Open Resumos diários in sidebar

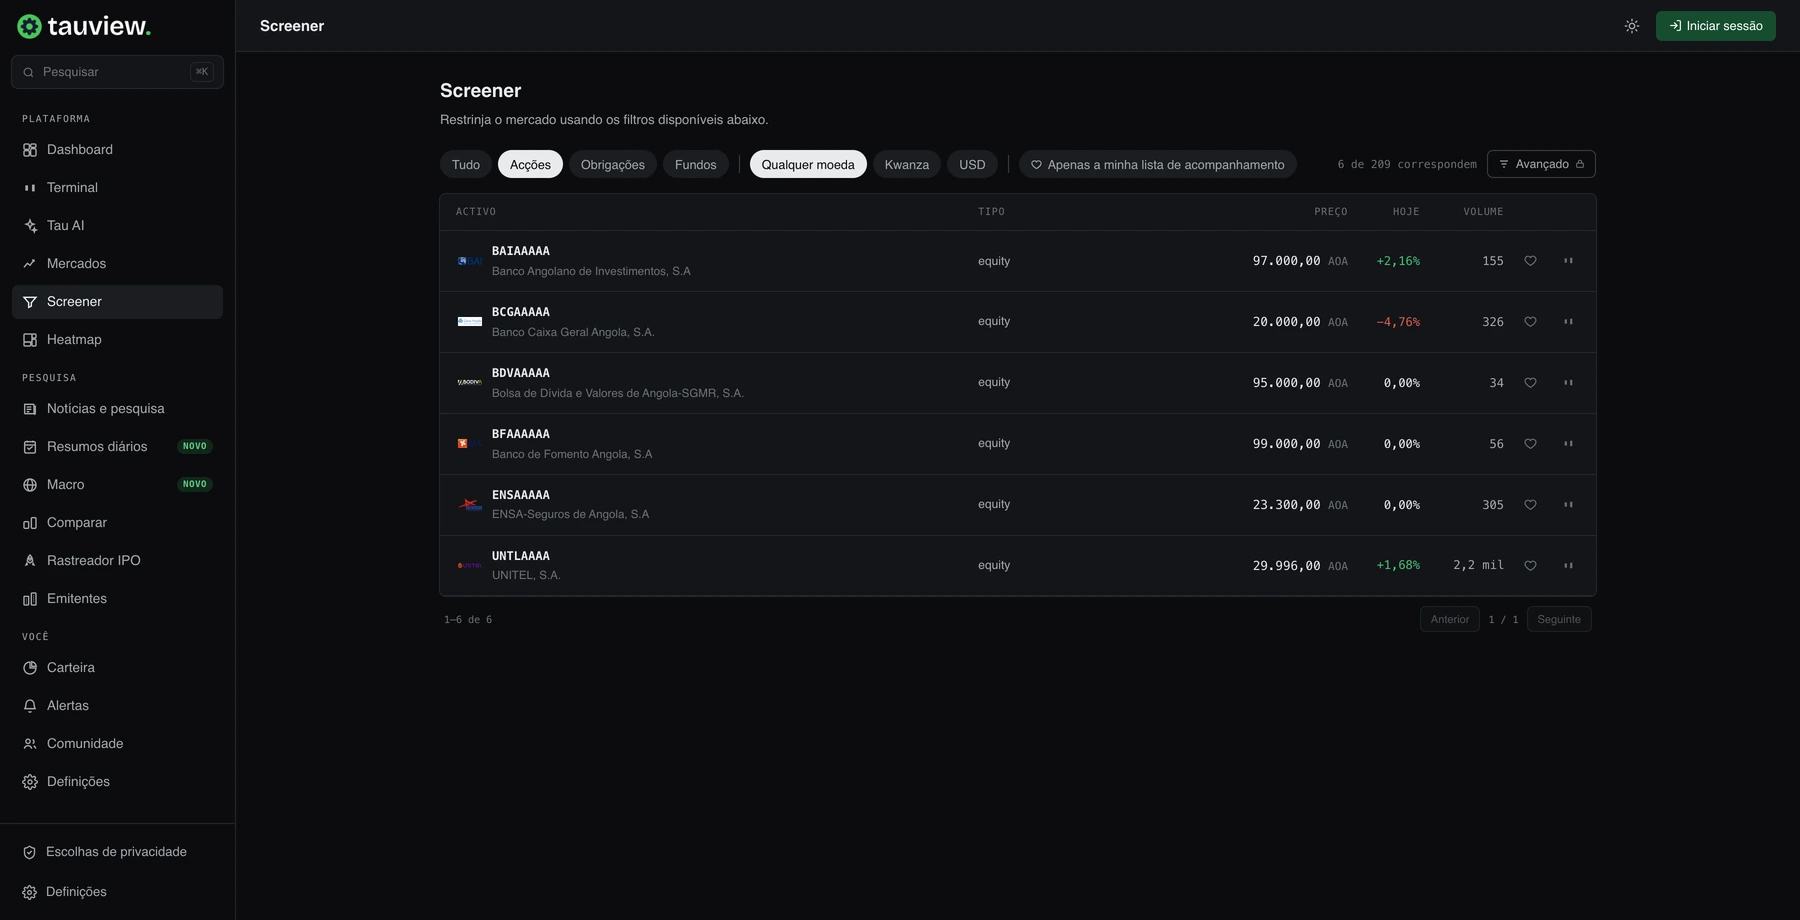(117, 447)
